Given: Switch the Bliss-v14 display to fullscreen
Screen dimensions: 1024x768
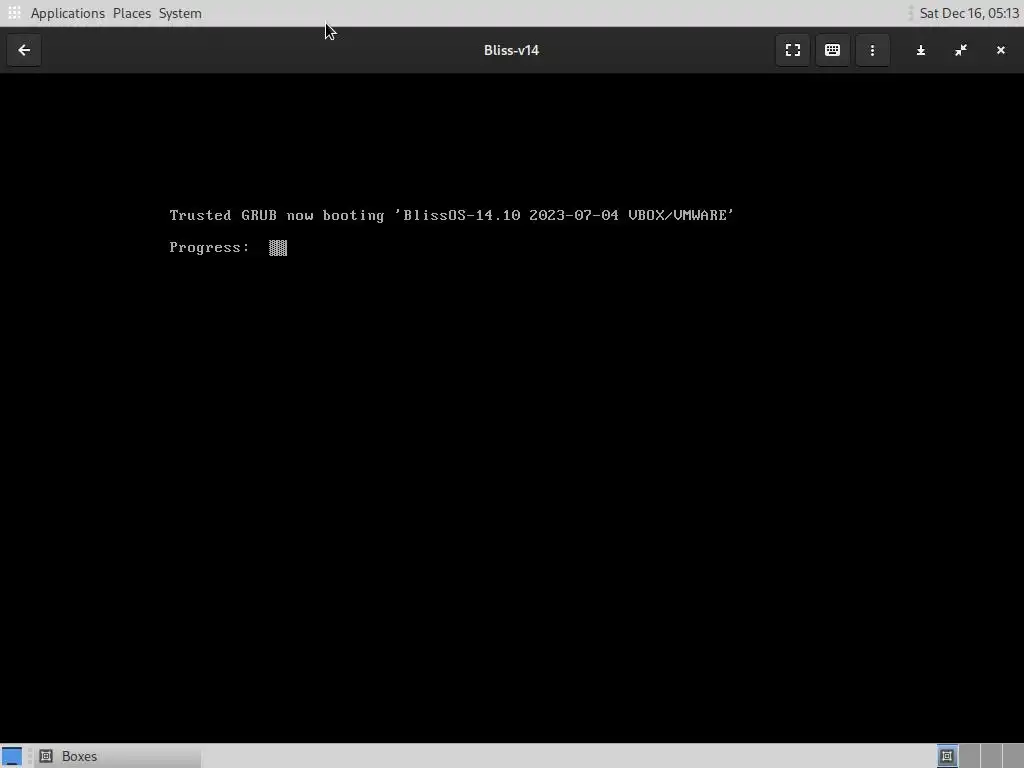Looking at the screenshot, I should click(x=792, y=50).
